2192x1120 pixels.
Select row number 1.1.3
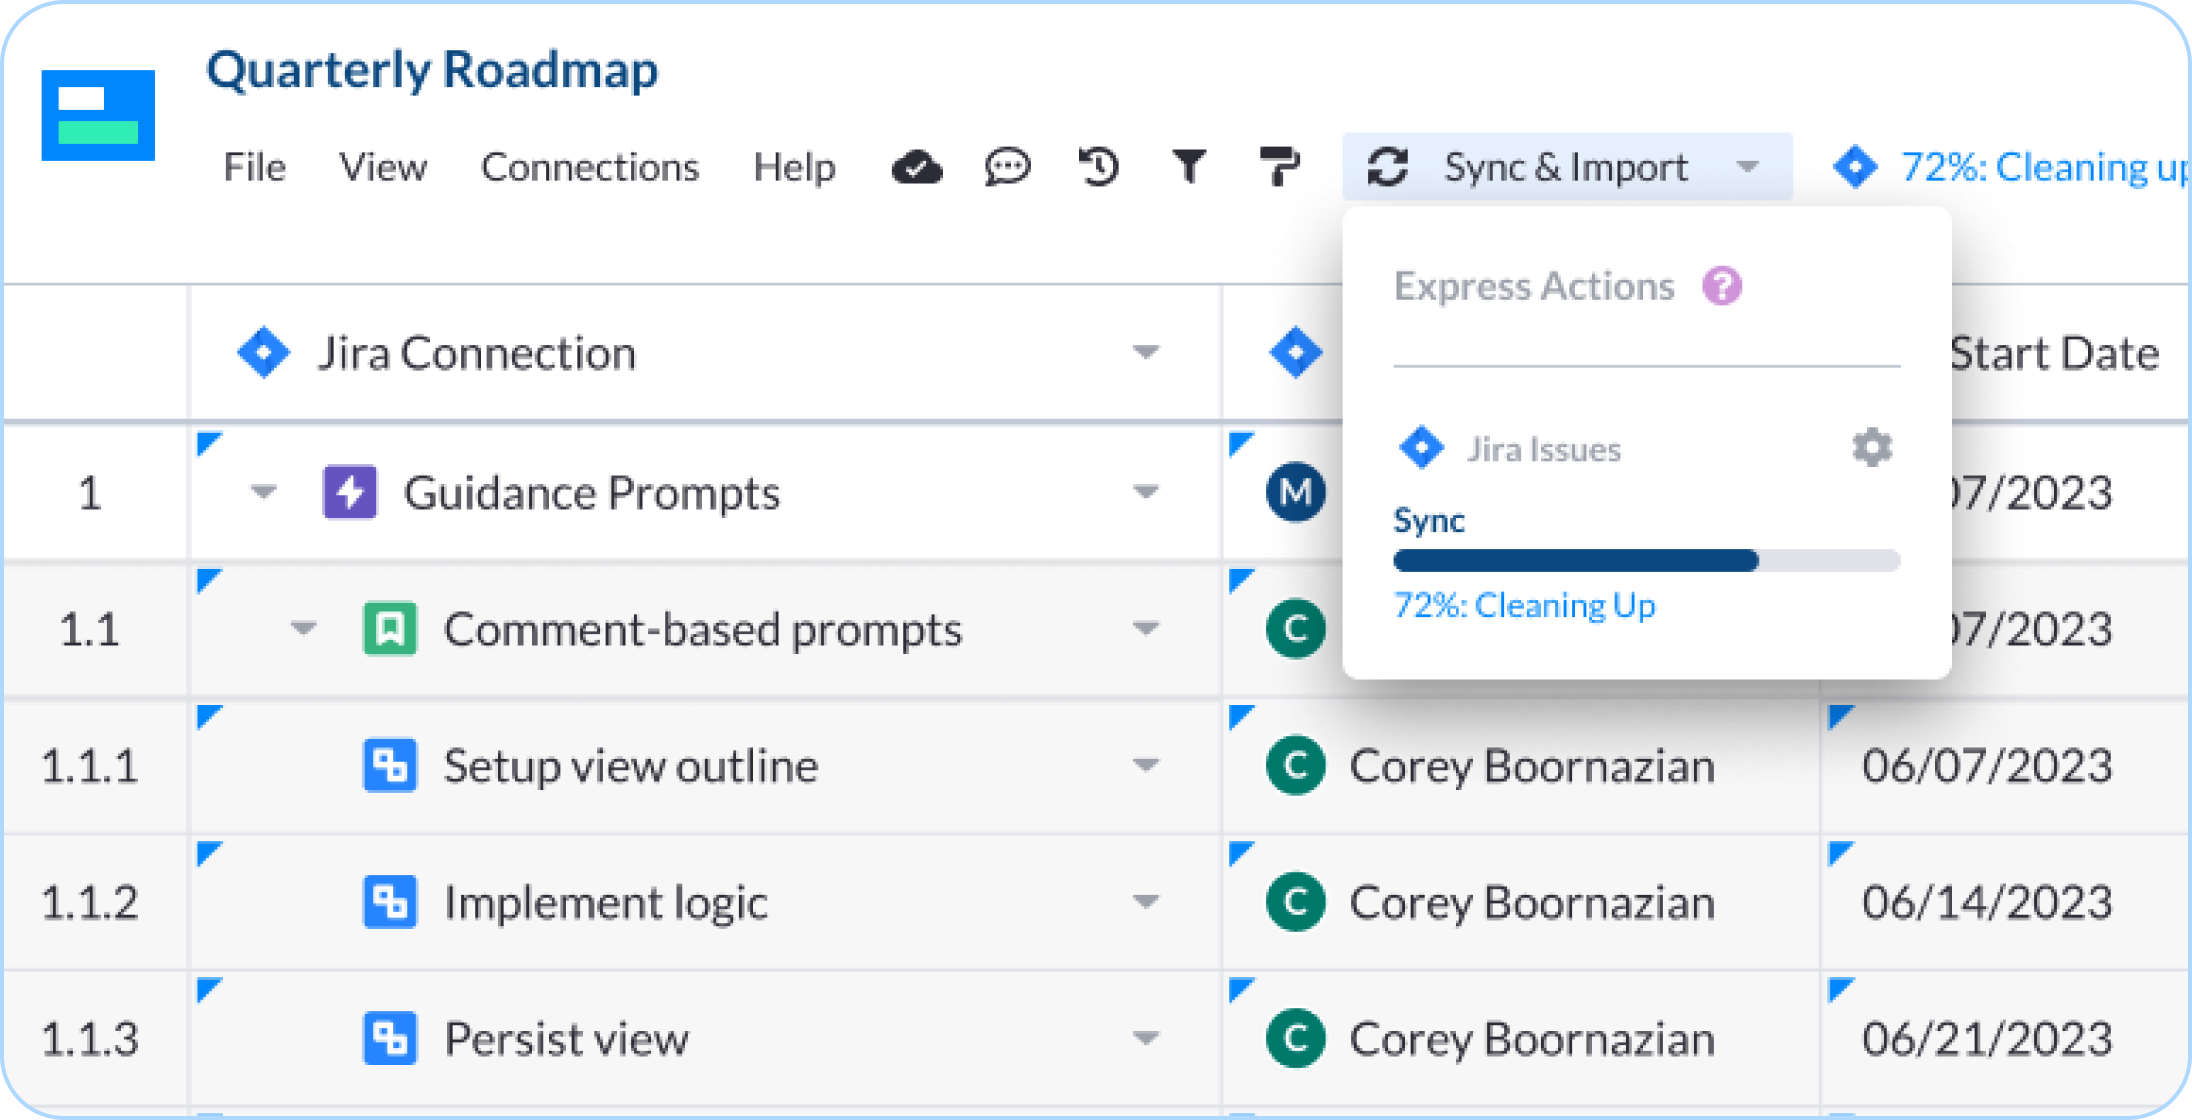[90, 1039]
